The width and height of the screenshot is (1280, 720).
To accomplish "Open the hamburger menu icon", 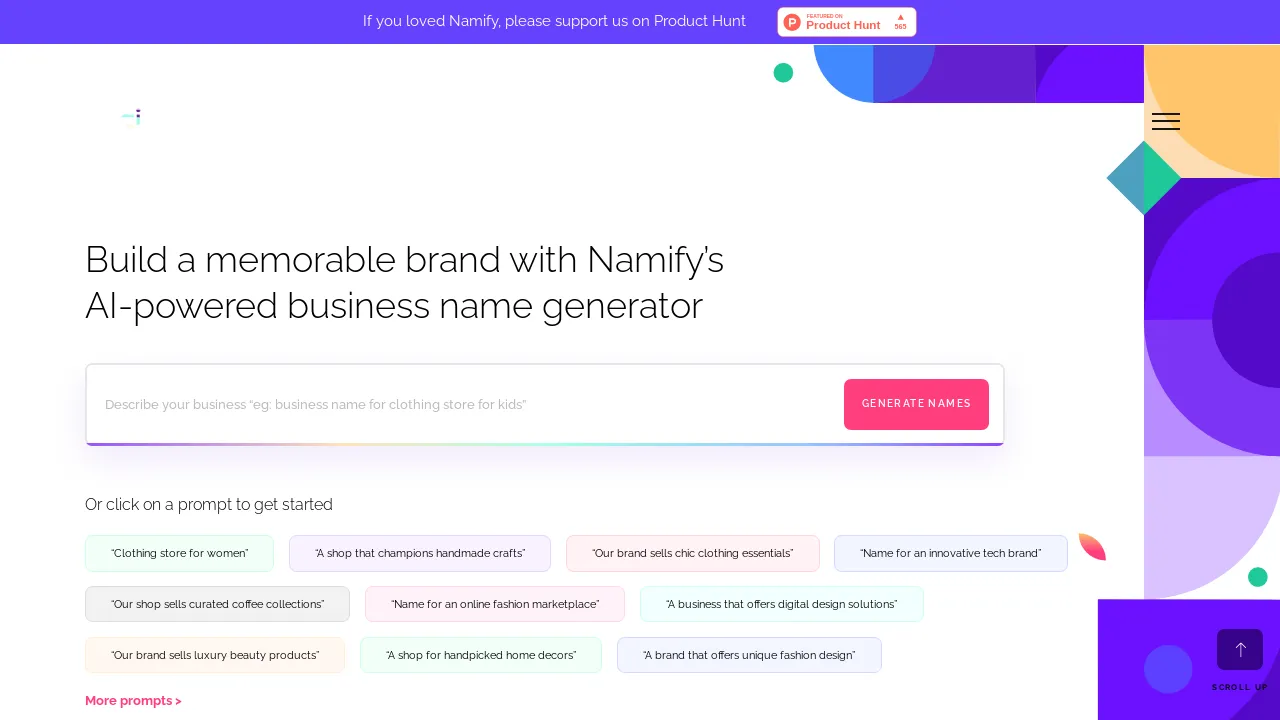I will point(1166,122).
